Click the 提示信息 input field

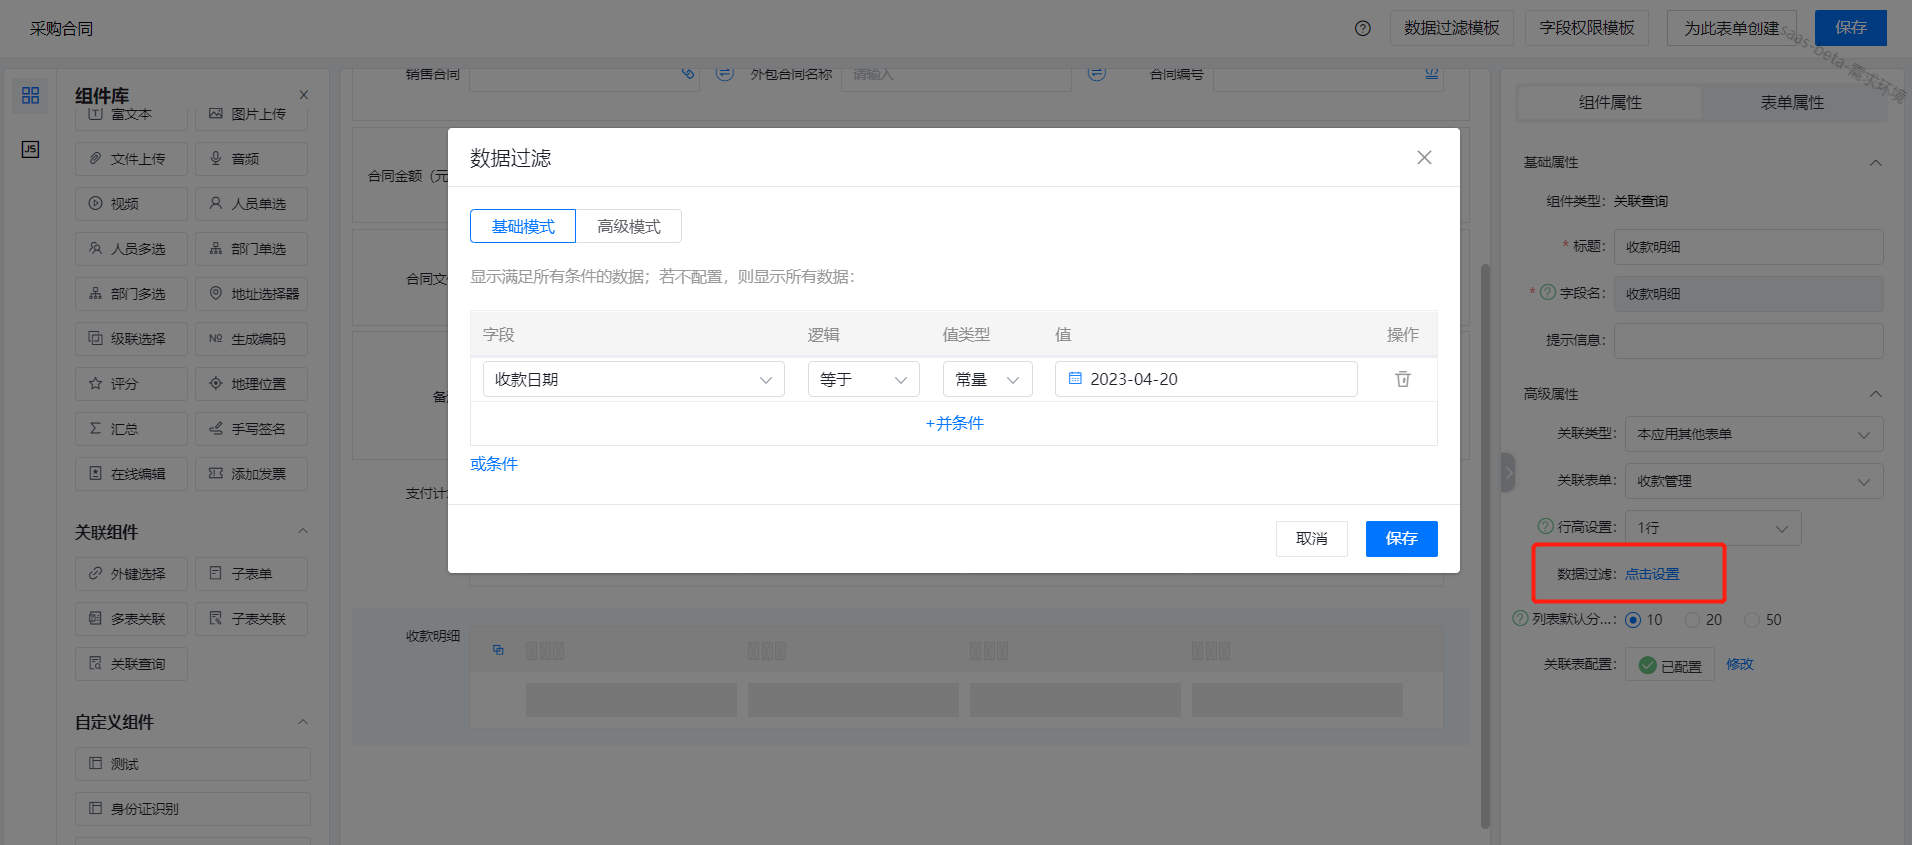click(1748, 340)
